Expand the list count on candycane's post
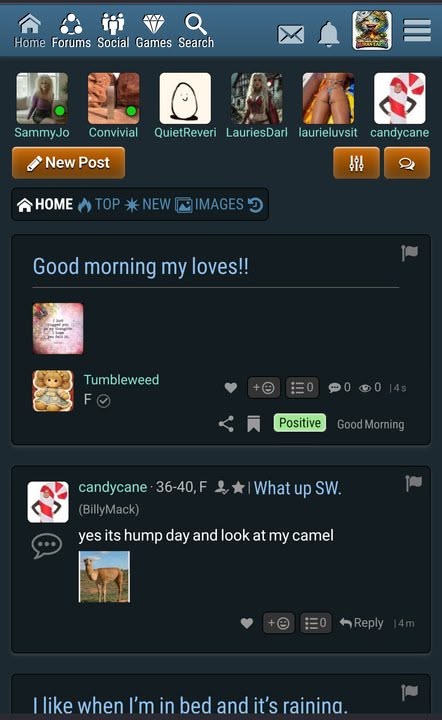The height and width of the screenshot is (720, 442). [x=315, y=623]
